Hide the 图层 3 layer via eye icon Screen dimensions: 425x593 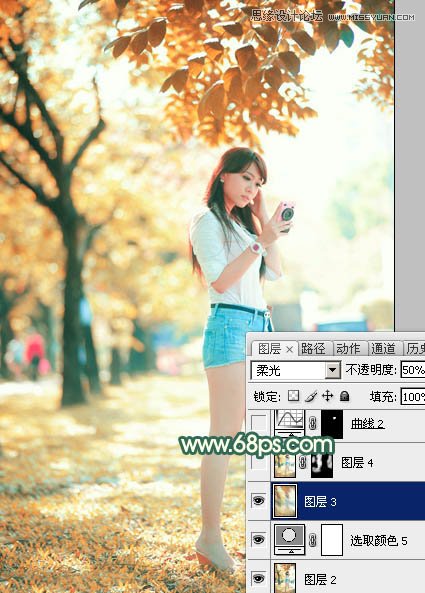tap(259, 501)
